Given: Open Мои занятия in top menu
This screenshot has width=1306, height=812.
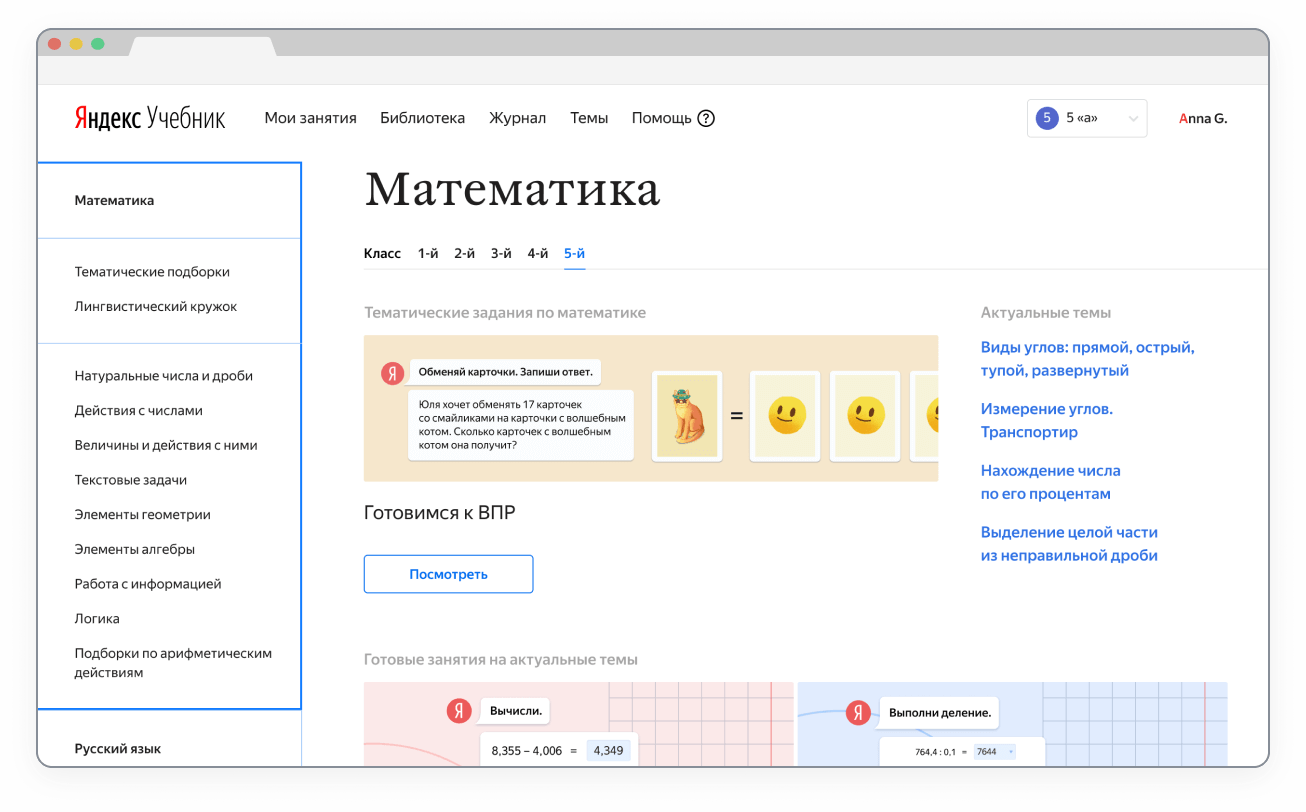Looking at the screenshot, I should click(310, 118).
